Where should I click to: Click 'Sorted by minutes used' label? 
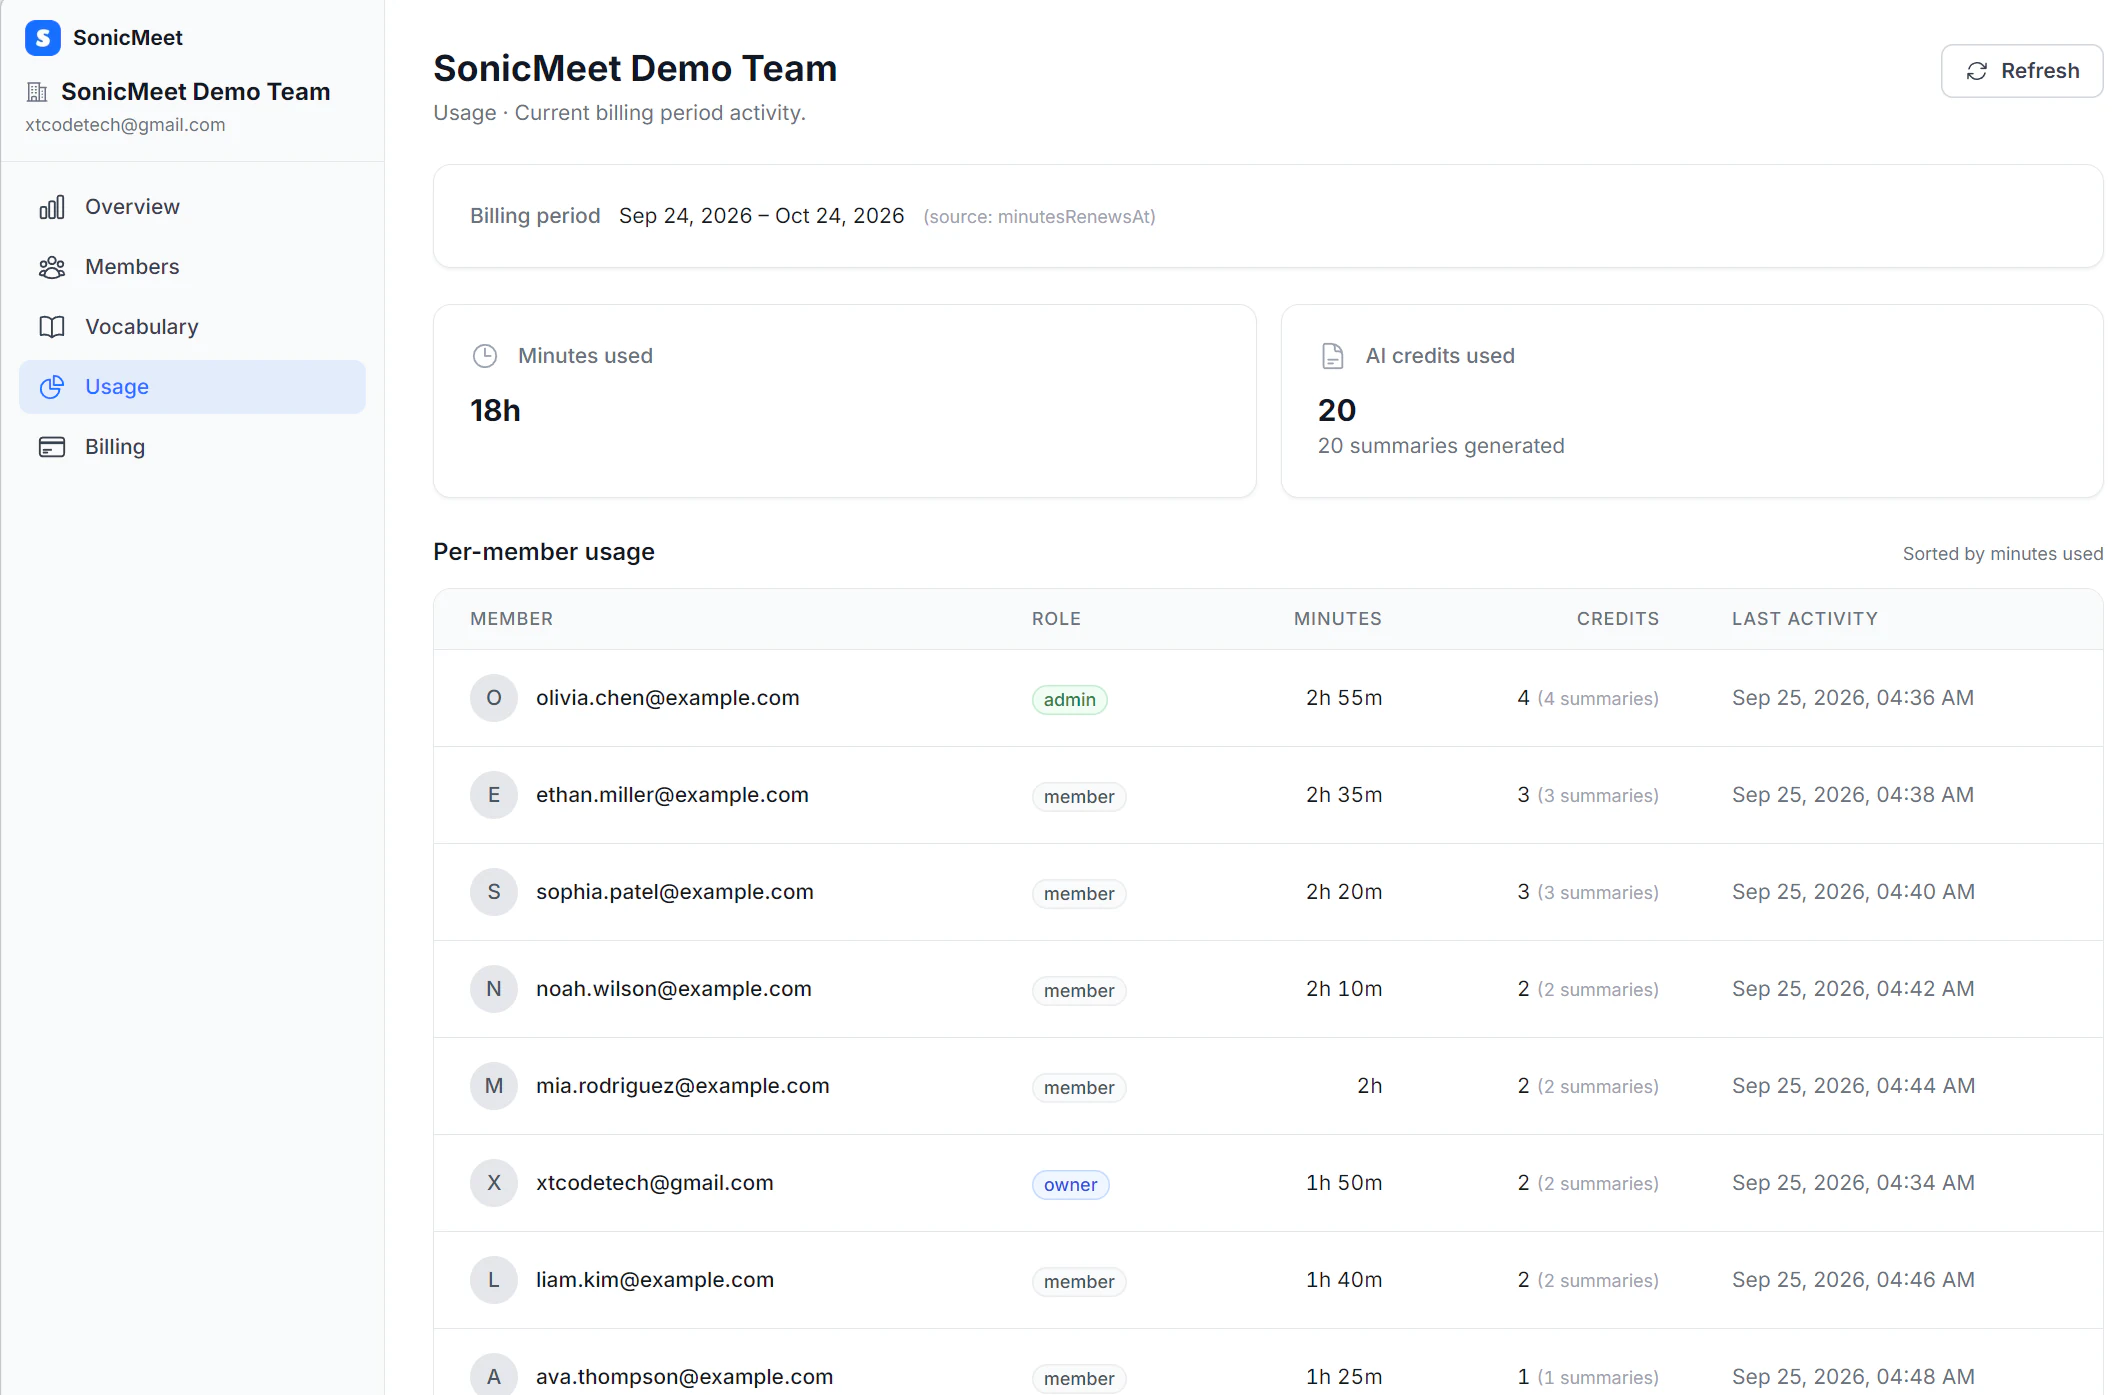tap(2003, 554)
